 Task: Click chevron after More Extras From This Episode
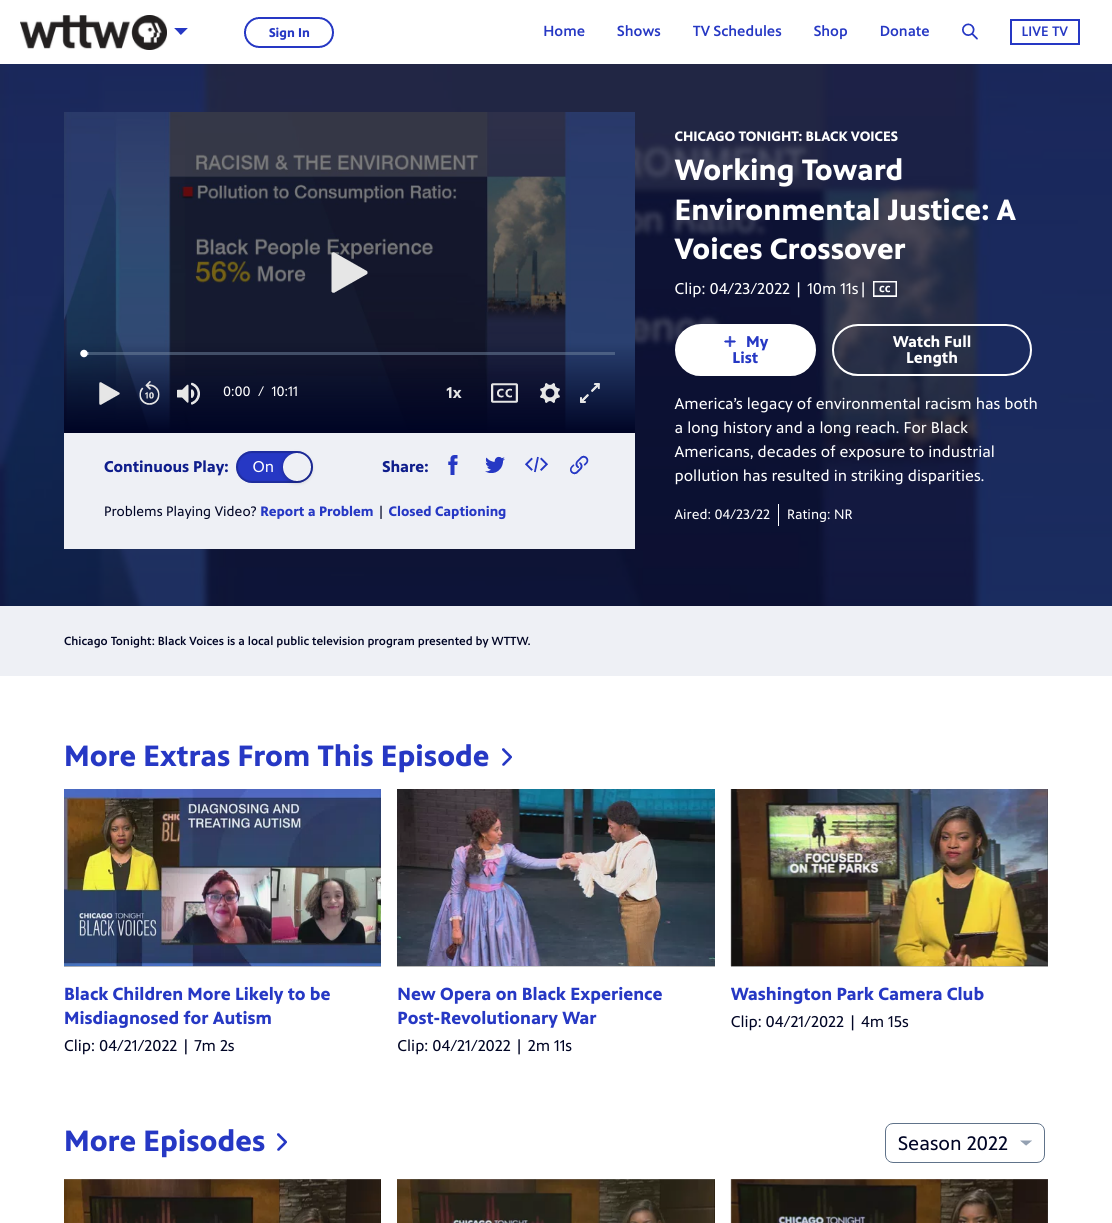[507, 758]
